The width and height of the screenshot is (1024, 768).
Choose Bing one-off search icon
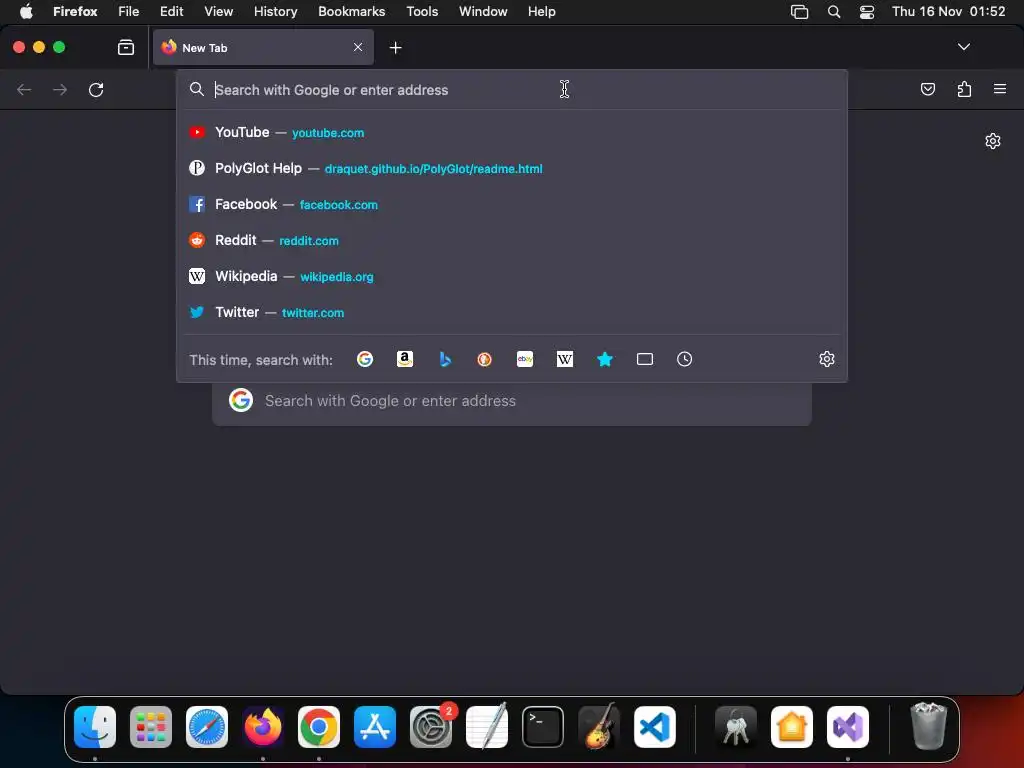click(445, 359)
